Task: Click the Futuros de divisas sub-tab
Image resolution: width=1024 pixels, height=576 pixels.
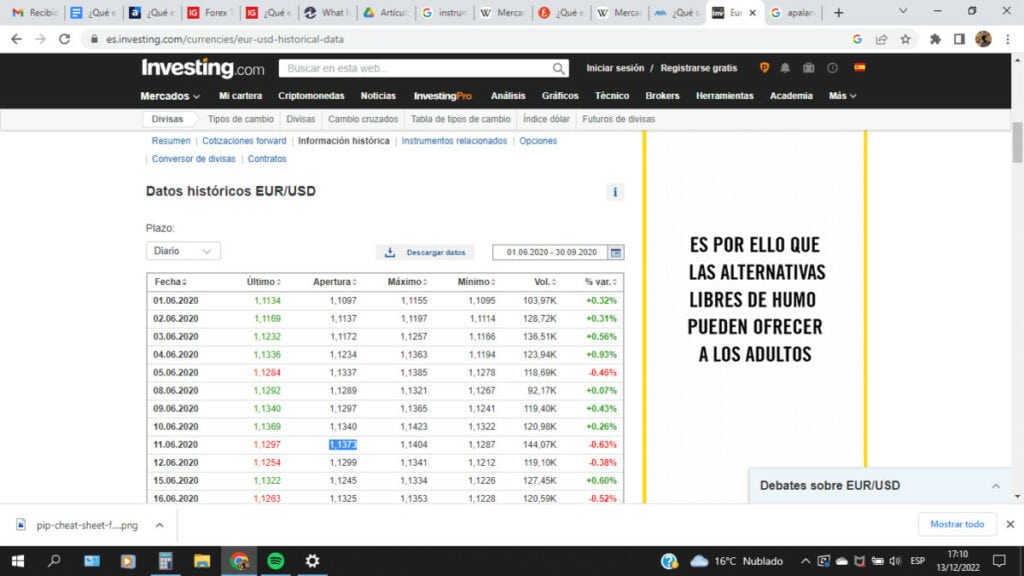Action: coord(618,119)
